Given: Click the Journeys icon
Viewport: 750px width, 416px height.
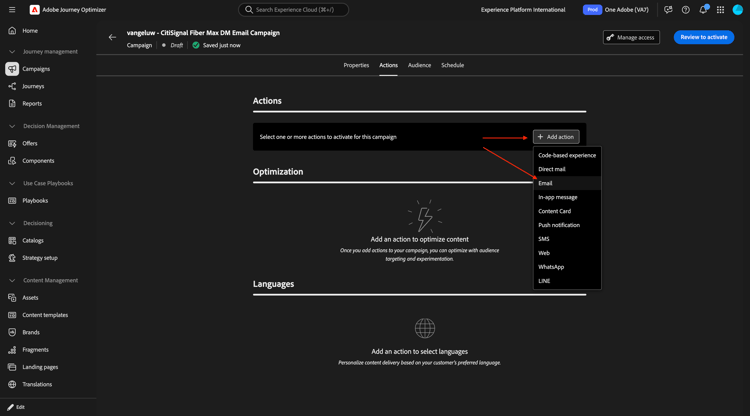Looking at the screenshot, I should pos(12,86).
